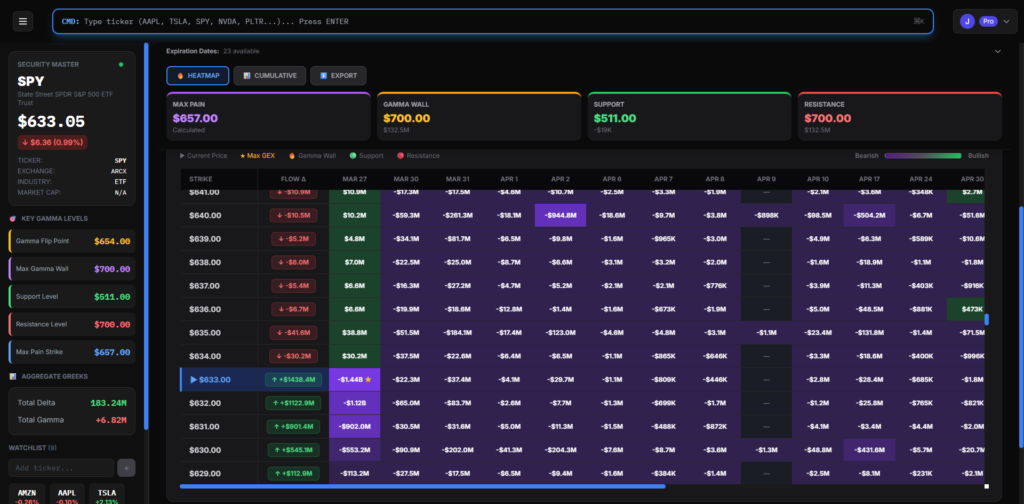Click the heatmap horizontal scrollbar

(x=422, y=486)
